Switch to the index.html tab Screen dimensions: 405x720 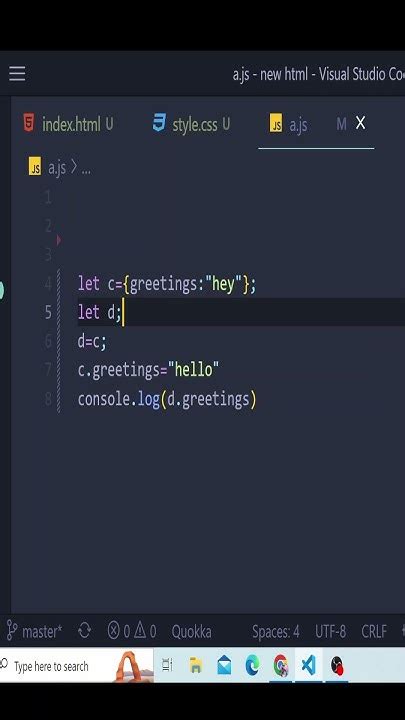click(x=68, y=124)
